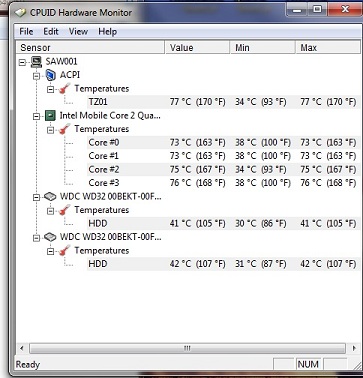Click the Value column header
Image resolution: width=363 pixels, height=378 pixels.
point(197,48)
